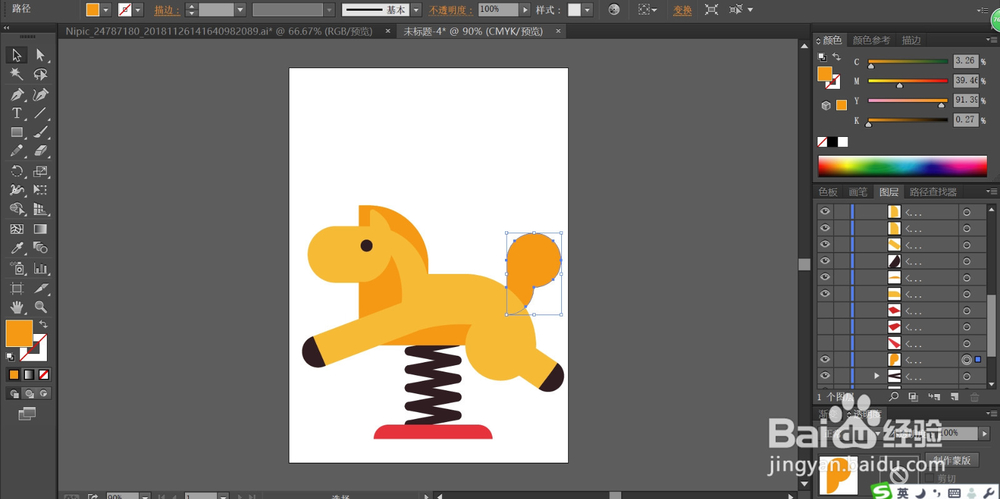Select the Column Graph tool
This screenshot has height=499, width=1000.
[x=40, y=268]
